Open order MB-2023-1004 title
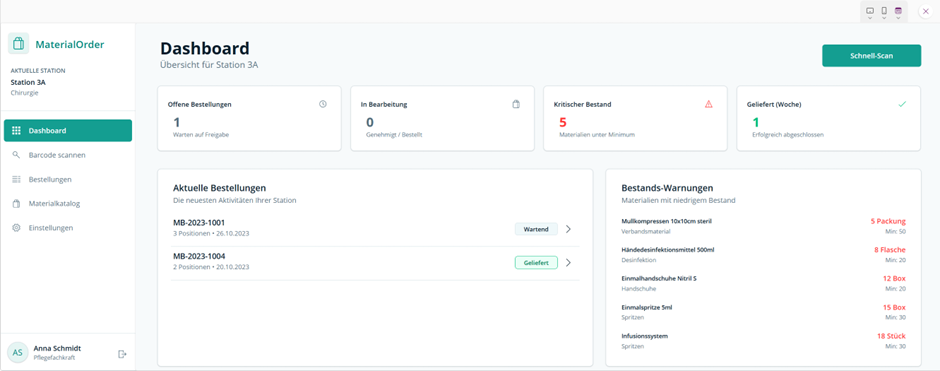This screenshot has height=371, width=940. tap(199, 257)
